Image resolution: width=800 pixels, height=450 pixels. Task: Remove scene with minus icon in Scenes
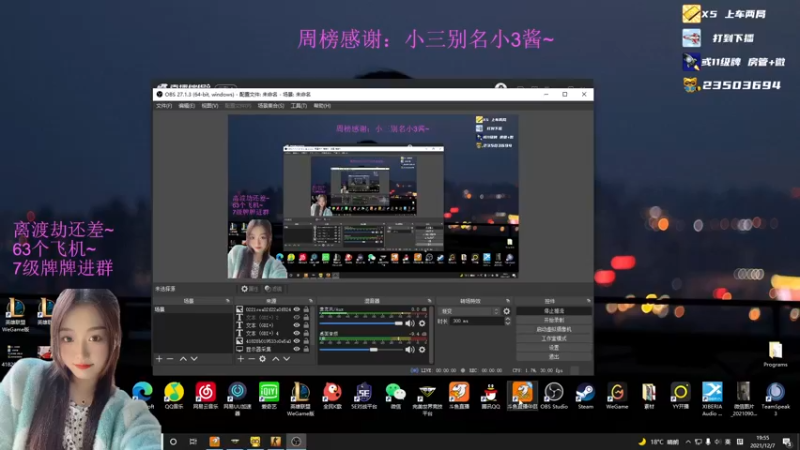click(x=170, y=359)
